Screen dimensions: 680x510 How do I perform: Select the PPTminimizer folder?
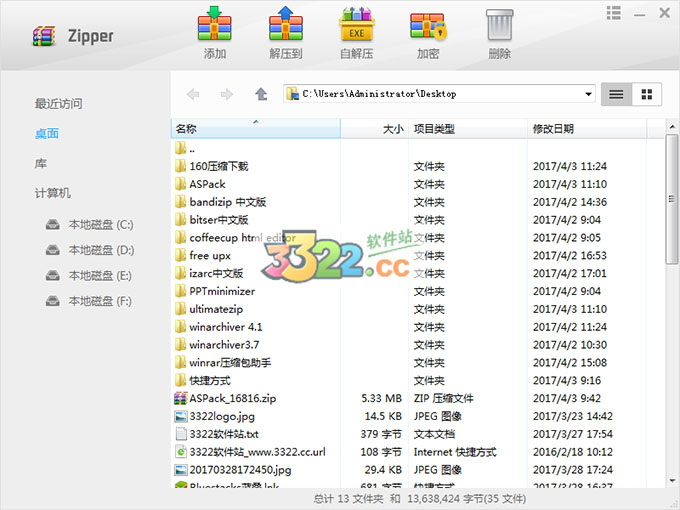[417, 291]
